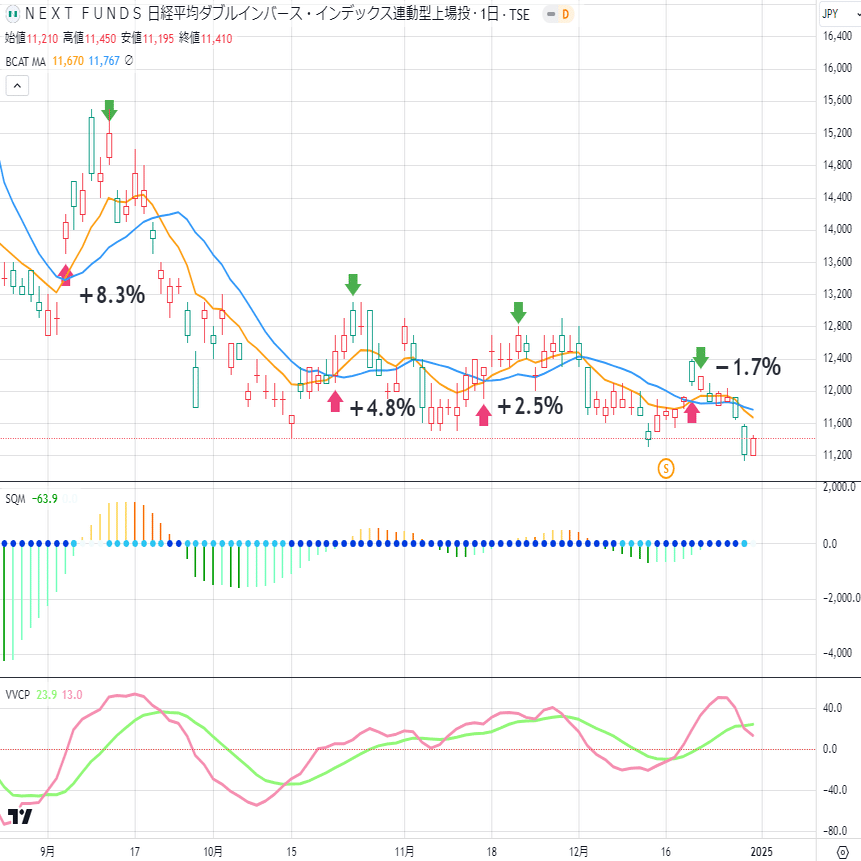This screenshot has width=861, height=861.
Task: Click the 12,000 price axis label
Action: (x=837, y=390)
